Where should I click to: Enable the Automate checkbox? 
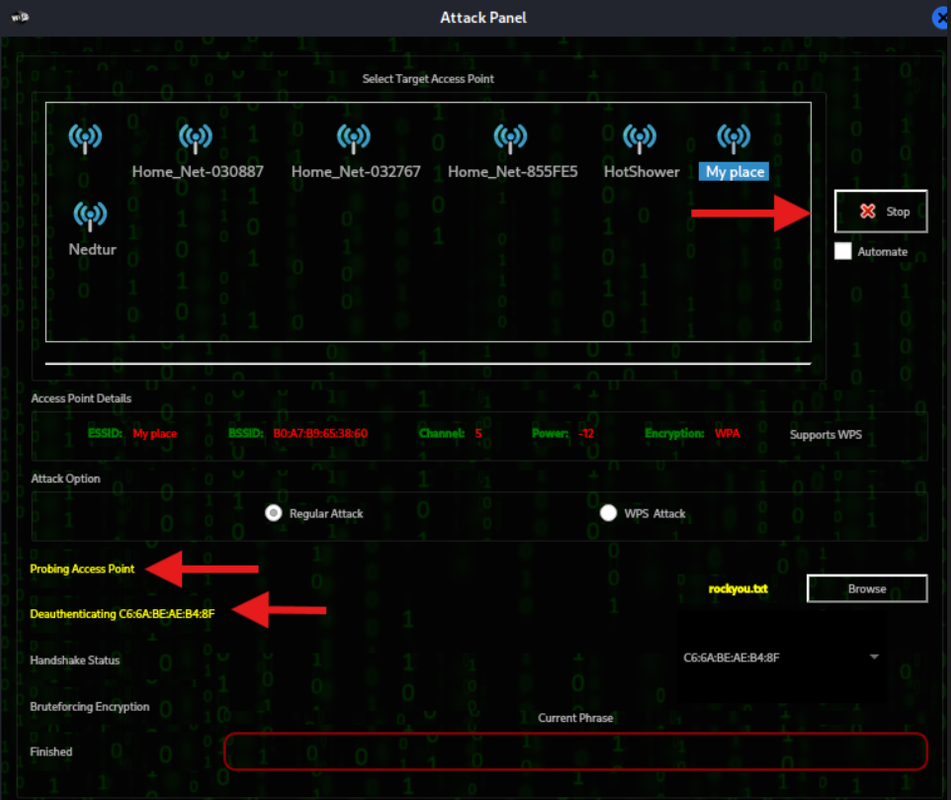click(843, 251)
